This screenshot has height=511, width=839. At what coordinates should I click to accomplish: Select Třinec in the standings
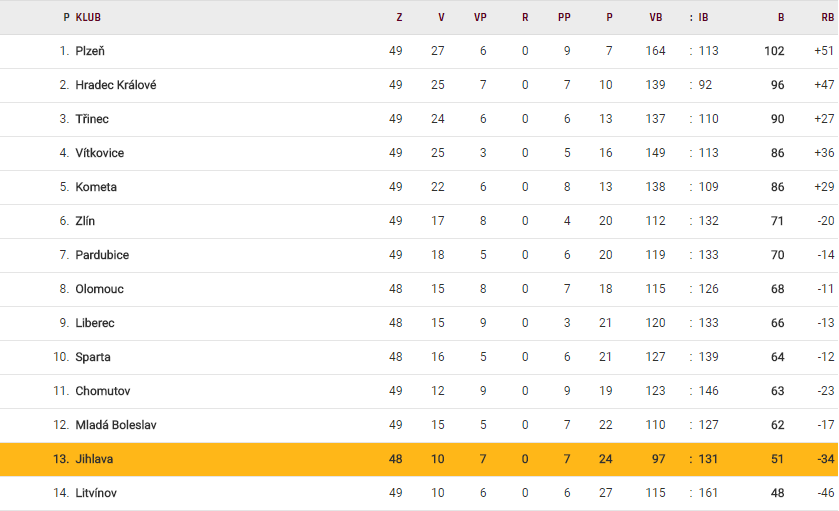[92, 119]
